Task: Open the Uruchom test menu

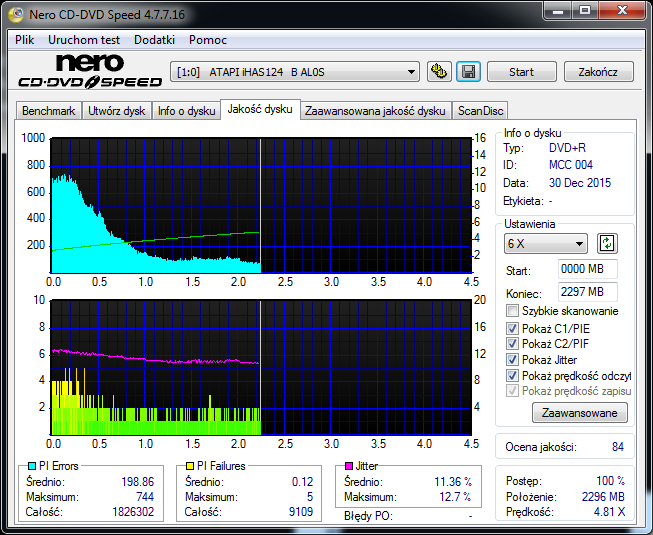Action: point(84,40)
